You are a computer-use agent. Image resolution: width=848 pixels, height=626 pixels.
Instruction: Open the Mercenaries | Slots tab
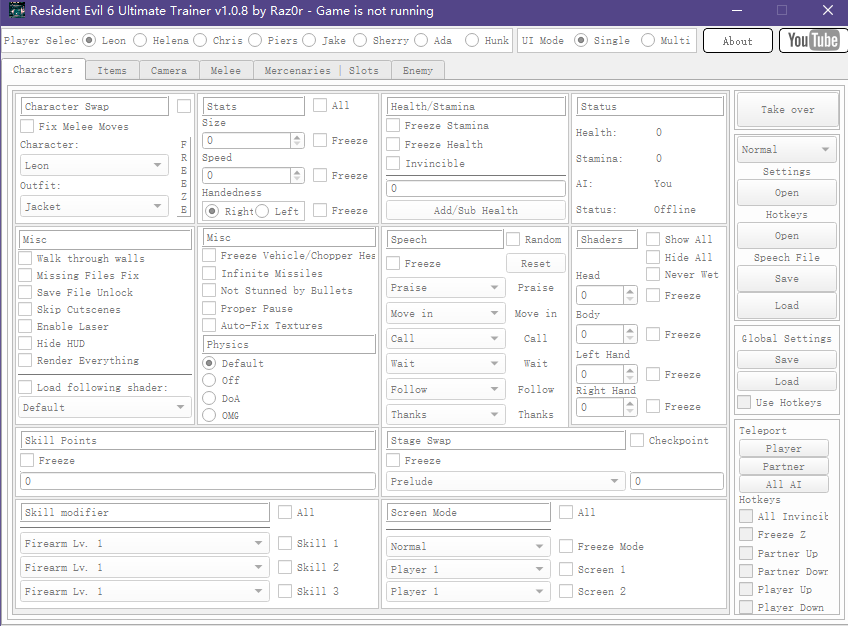coord(321,70)
